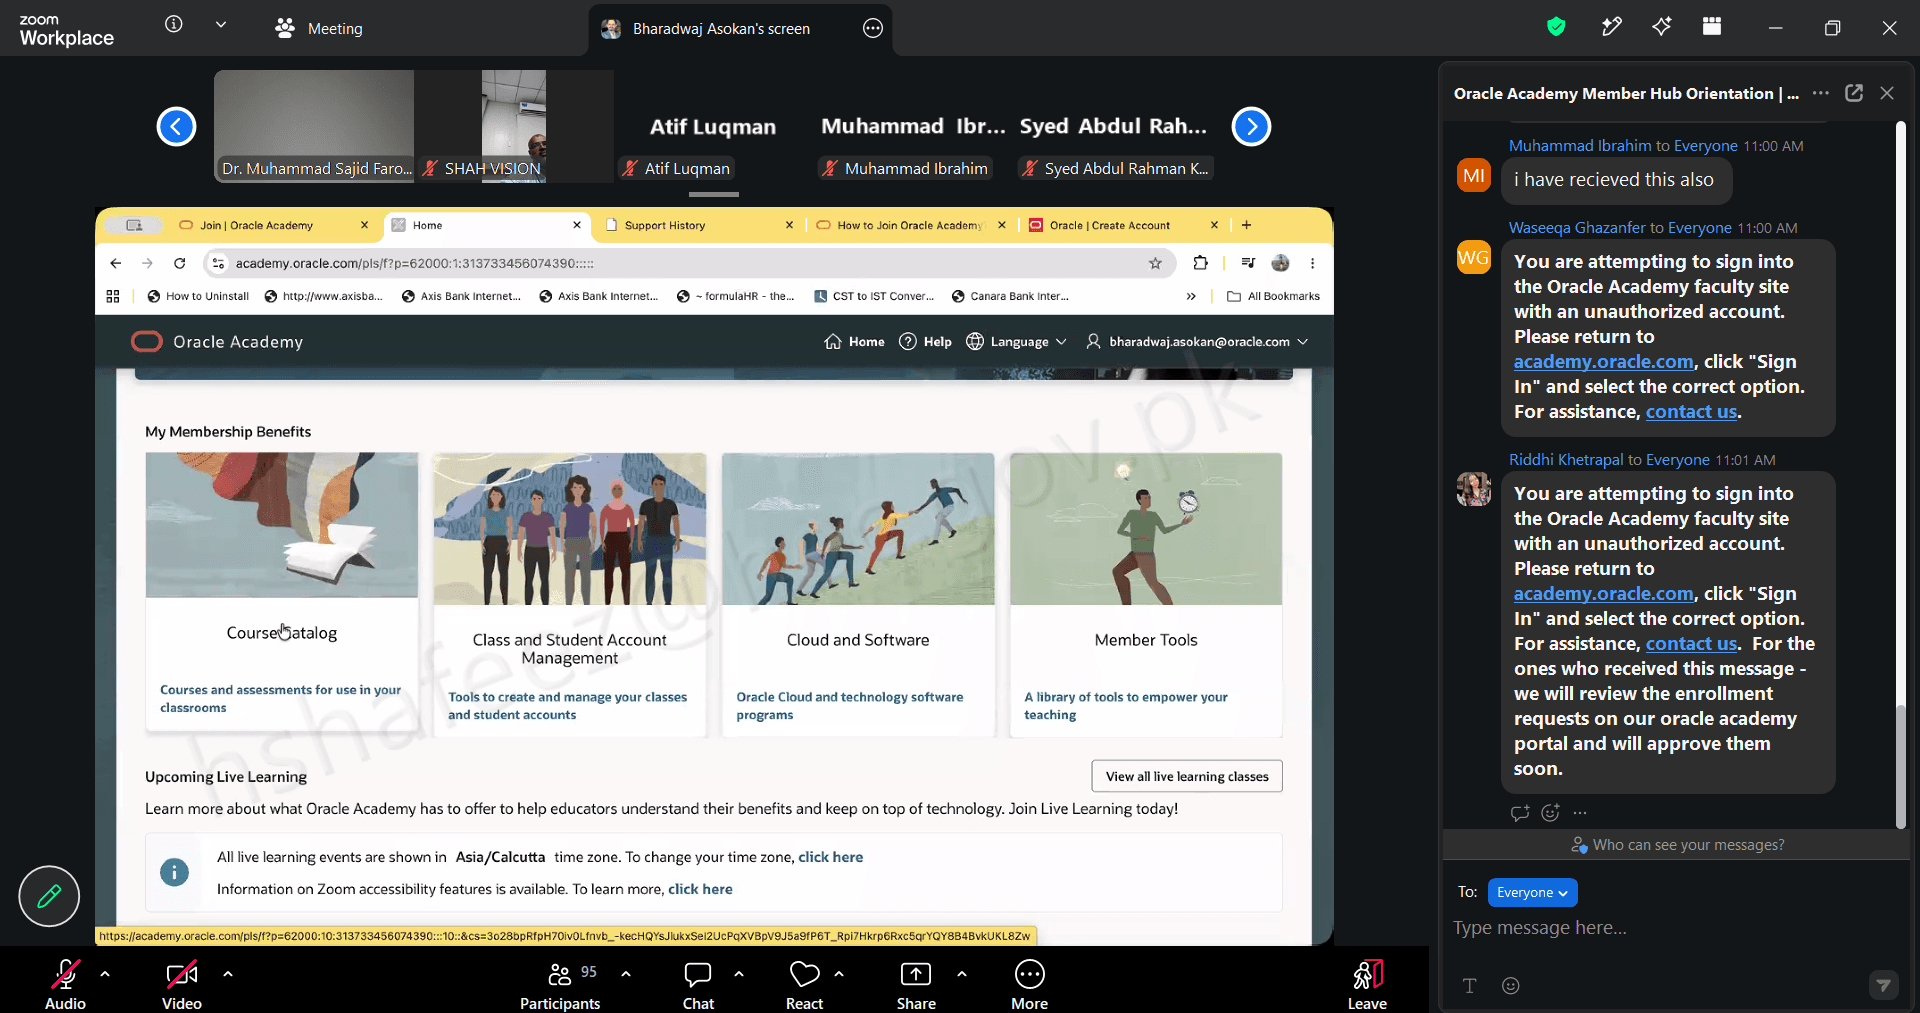
Task: Start video with Video button
Action: (182, 983)
